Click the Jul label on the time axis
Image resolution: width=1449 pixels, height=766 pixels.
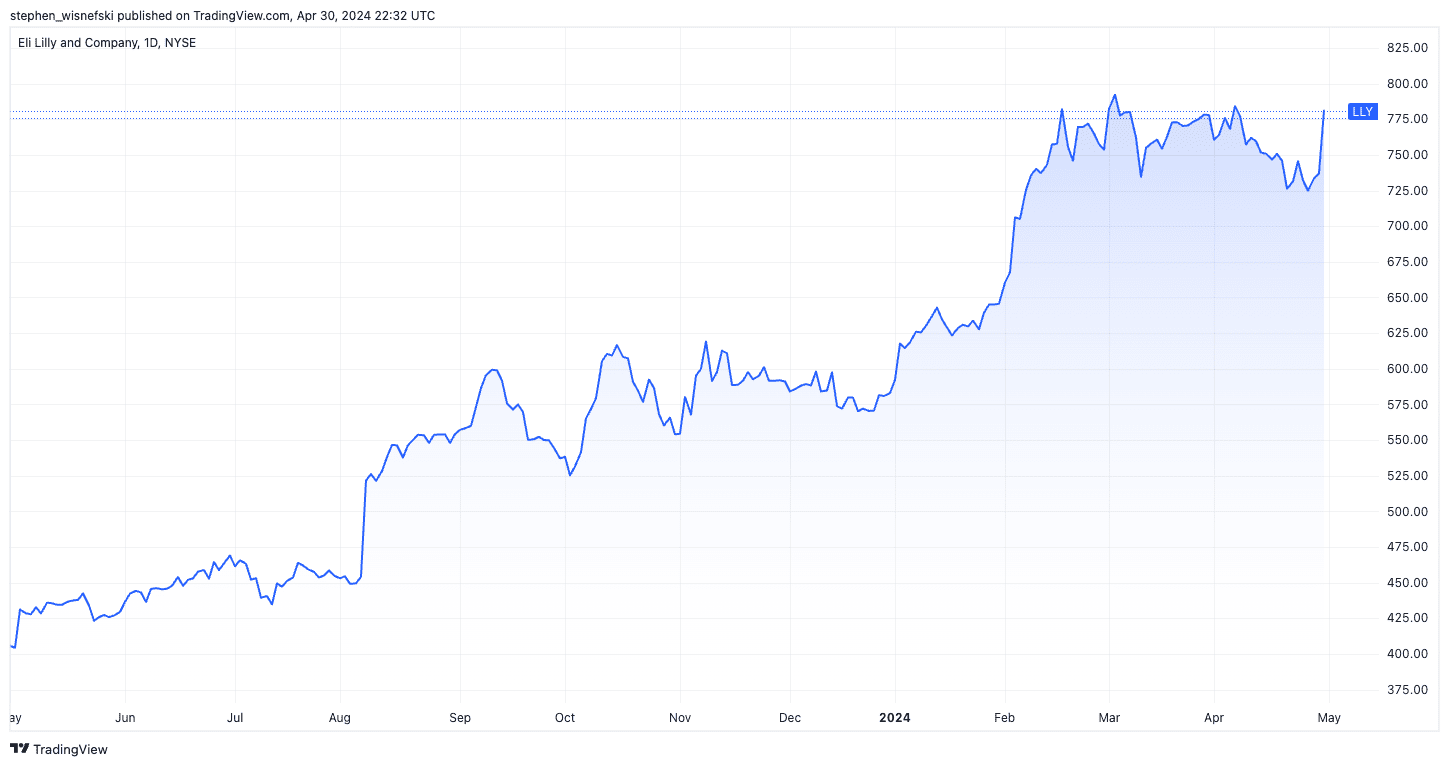pos(235,718)
